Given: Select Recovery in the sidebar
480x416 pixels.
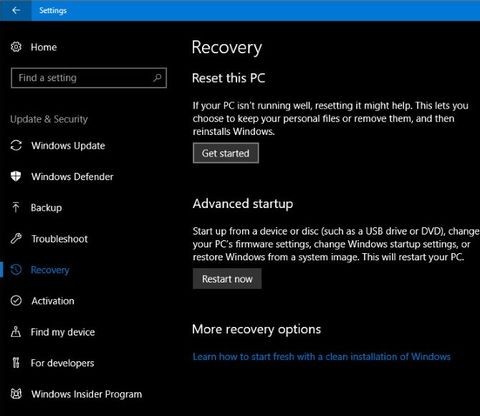Looking at the screenshot, I should tap(50, 270).
